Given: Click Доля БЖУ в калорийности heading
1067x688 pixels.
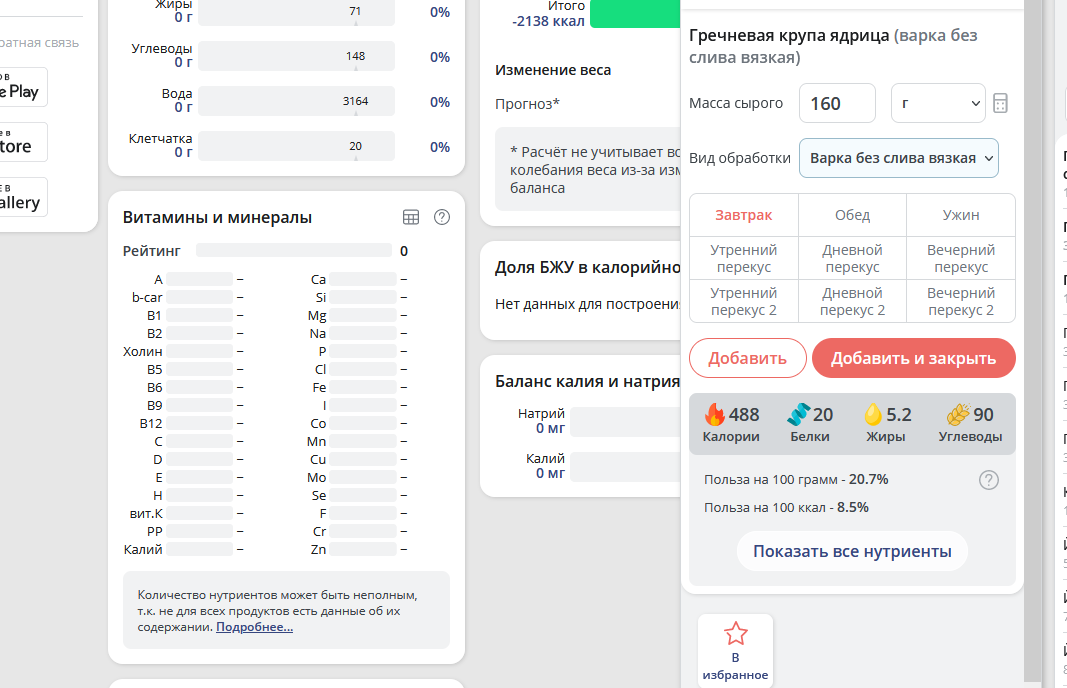Looking at the screenshot, I should coord(587,267).
